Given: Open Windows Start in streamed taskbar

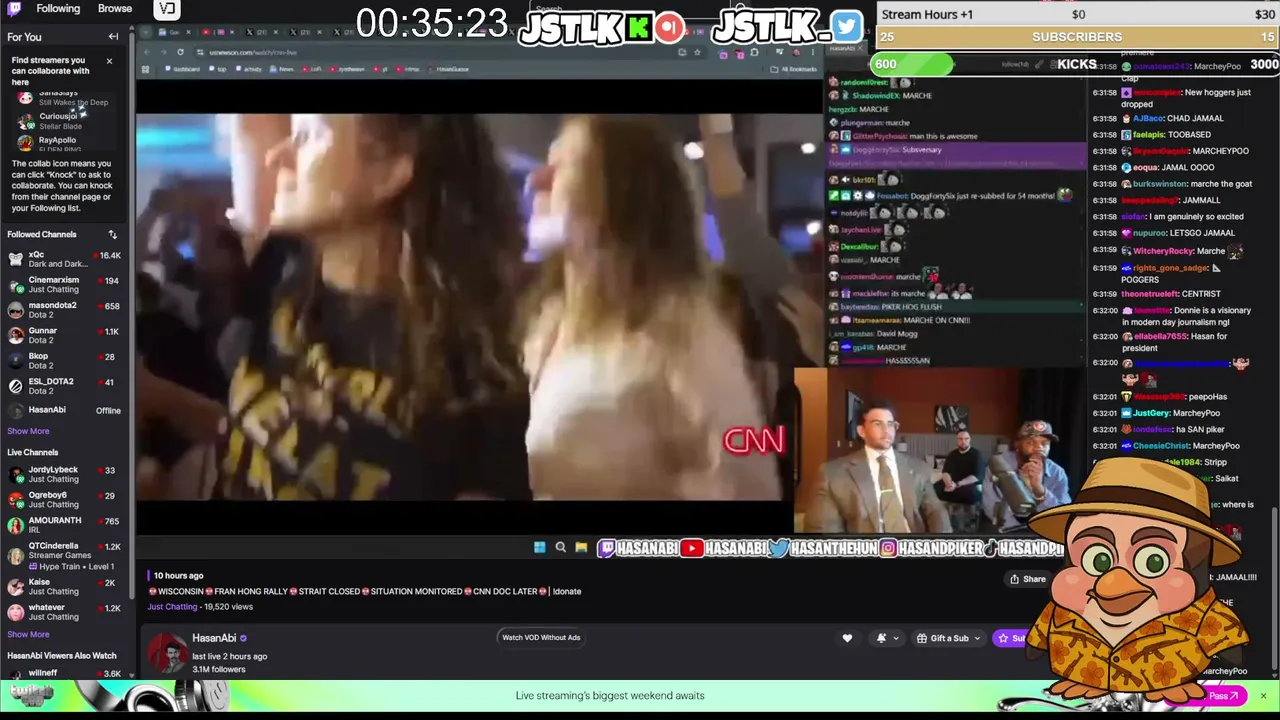Looking at the screenshot, I should (539, 547).
